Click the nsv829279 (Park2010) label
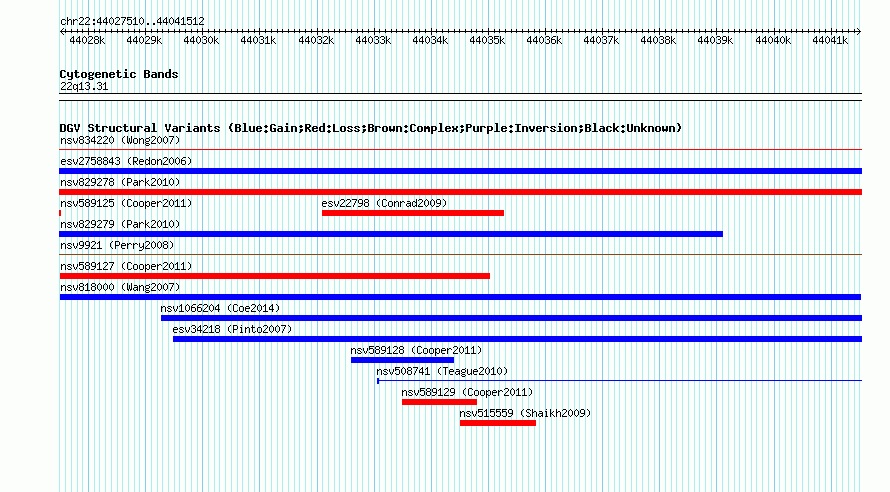 (x=120, y=224)
